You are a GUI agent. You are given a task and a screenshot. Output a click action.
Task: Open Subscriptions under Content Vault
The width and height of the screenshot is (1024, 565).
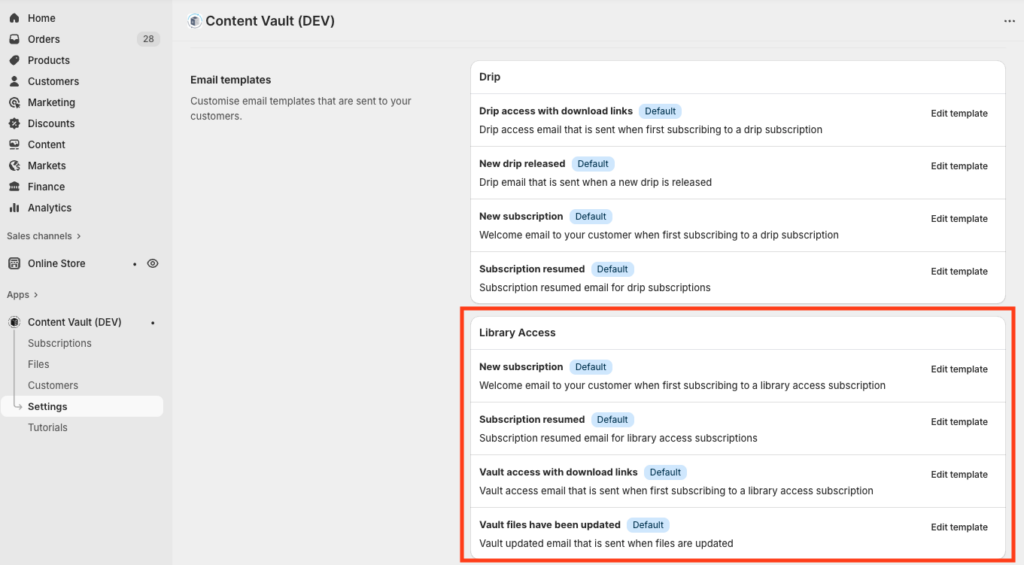point(59,343)
